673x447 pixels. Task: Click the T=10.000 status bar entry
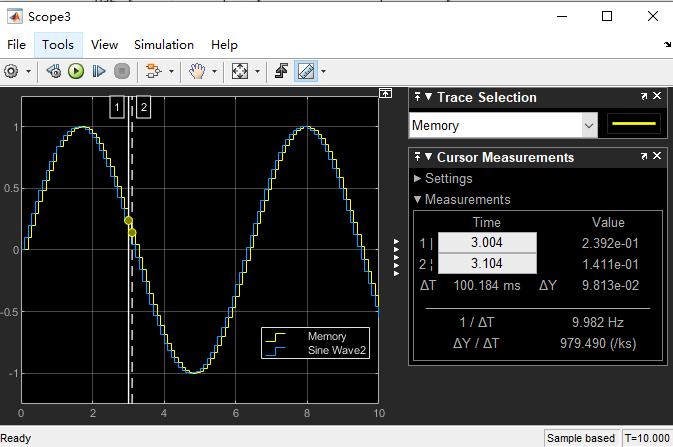click(647, 438)
